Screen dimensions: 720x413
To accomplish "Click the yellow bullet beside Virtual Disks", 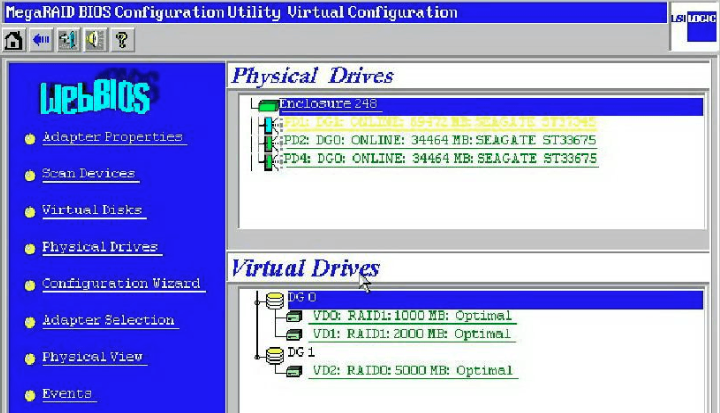I will pos(30,212).
